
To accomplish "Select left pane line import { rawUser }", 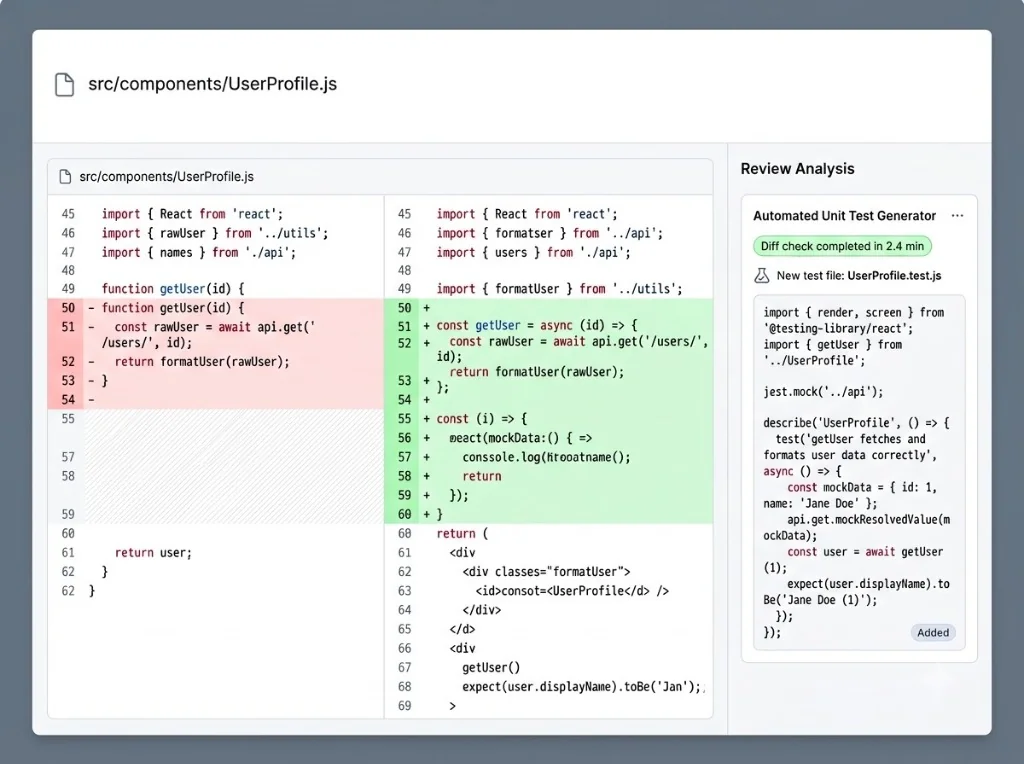I will point(216,233).
